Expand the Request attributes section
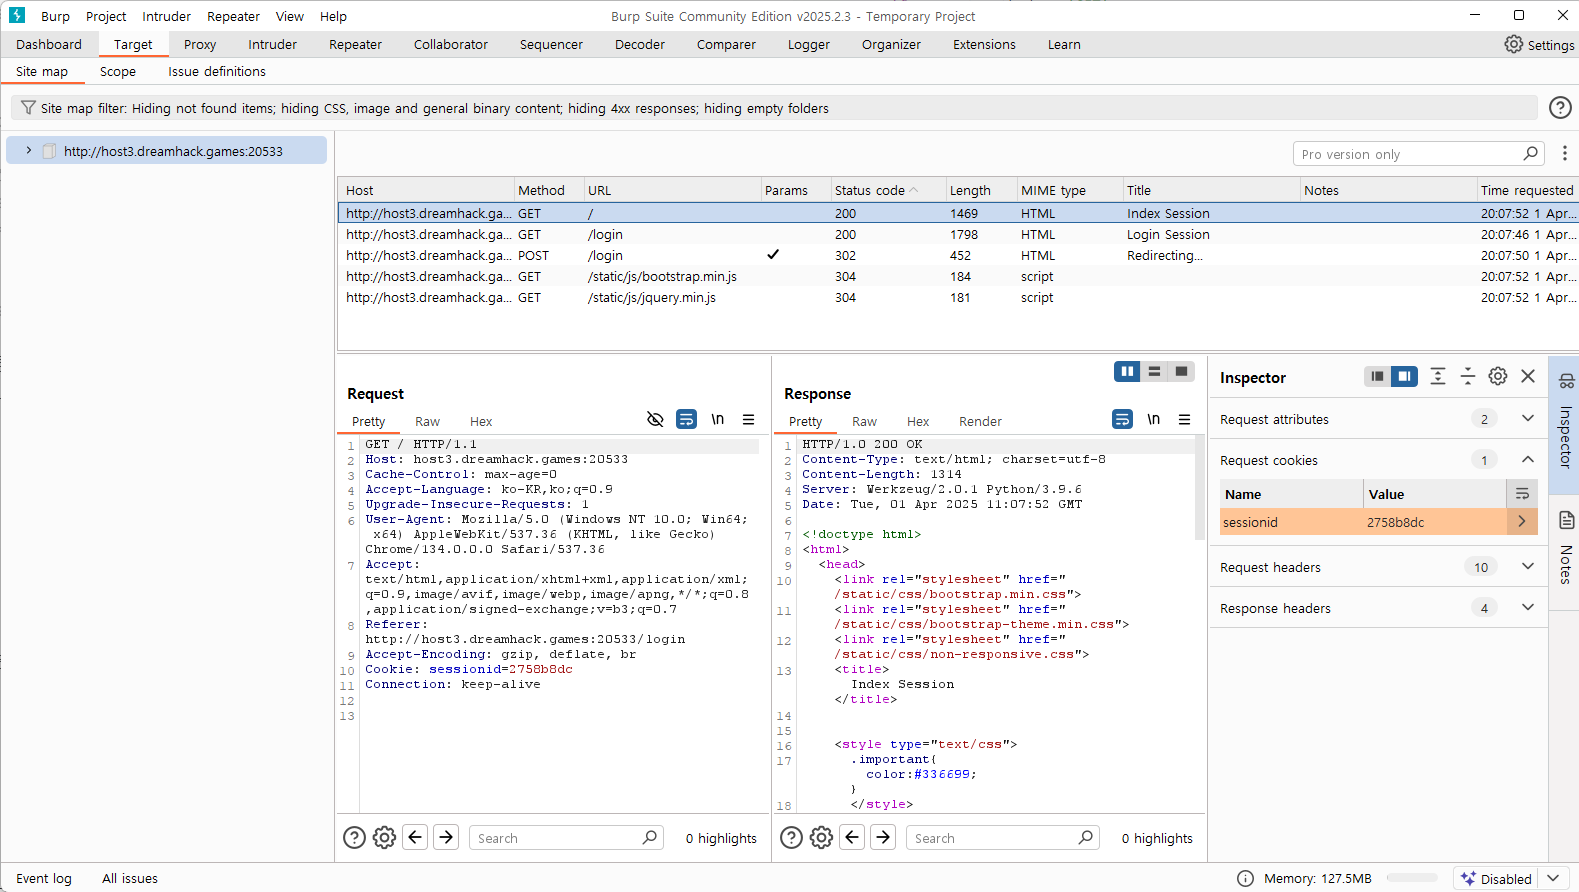The image size is (1579, 892). (1527, 419)
